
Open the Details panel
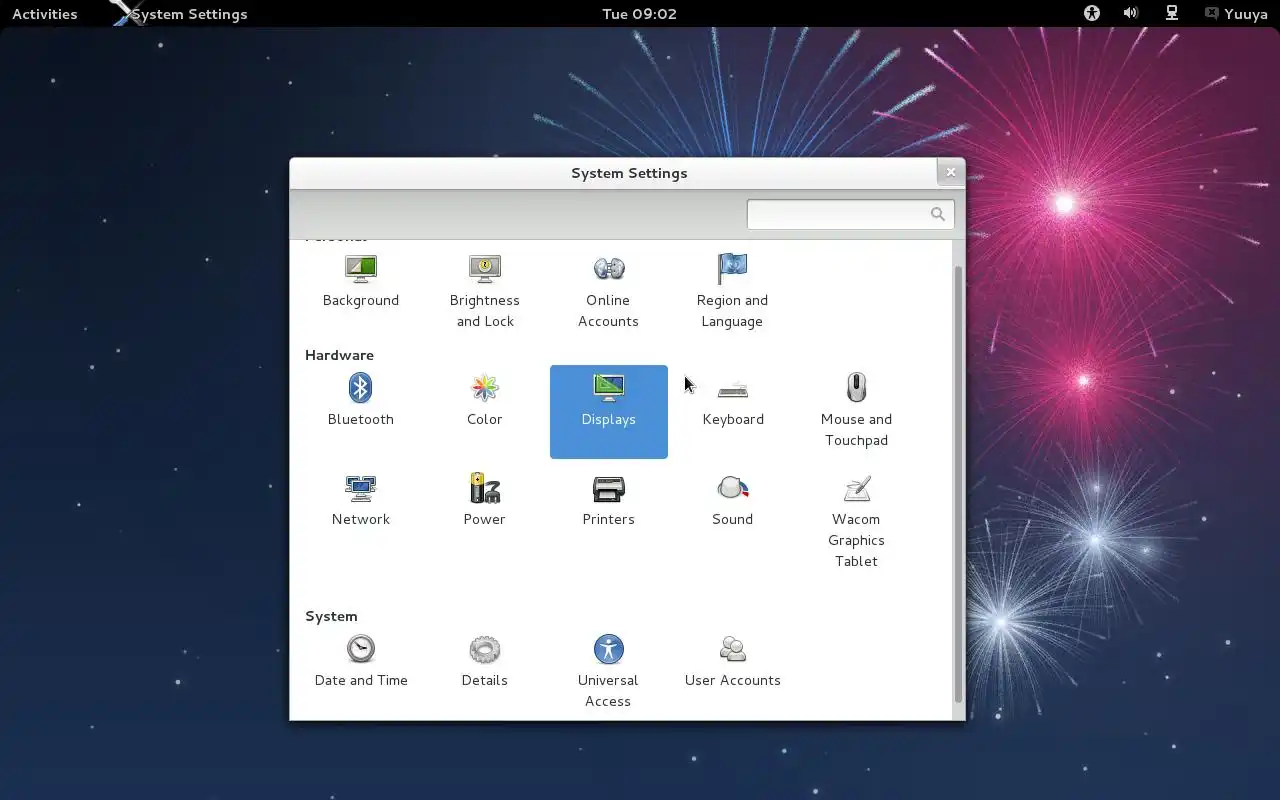485,661
